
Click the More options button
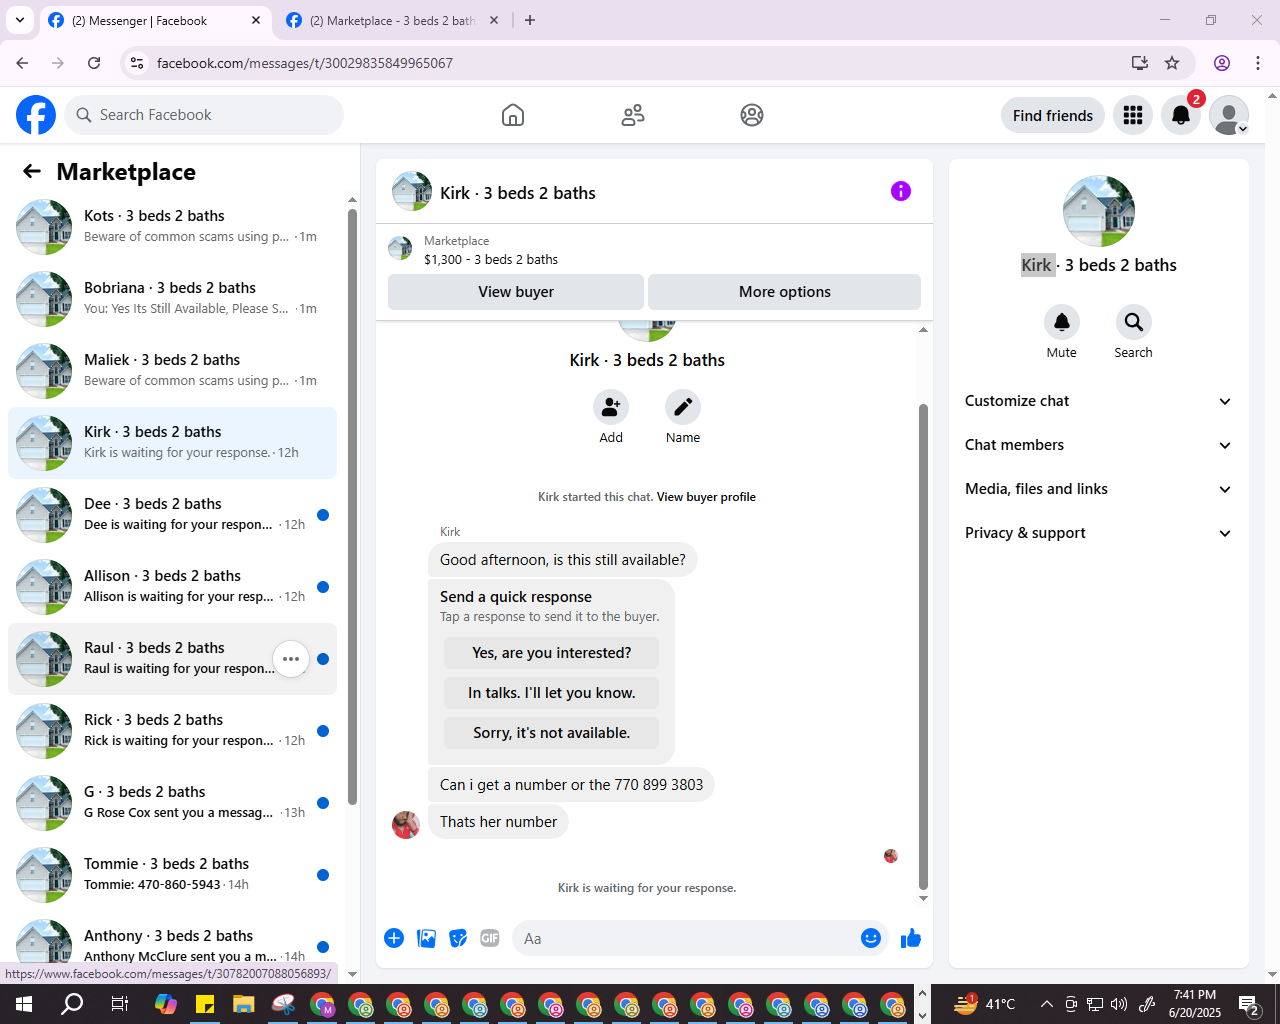tap(785, 292)
